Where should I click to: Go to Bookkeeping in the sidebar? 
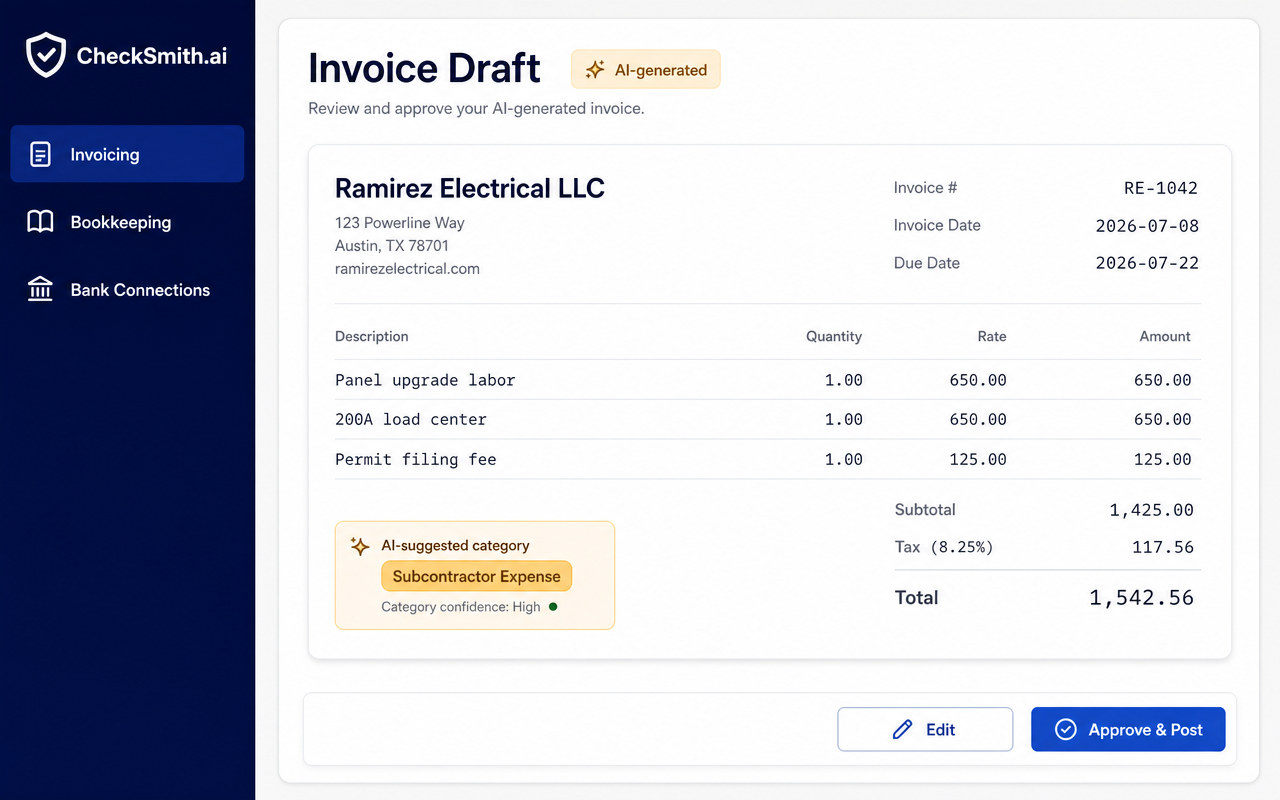[x=127, y=222]
